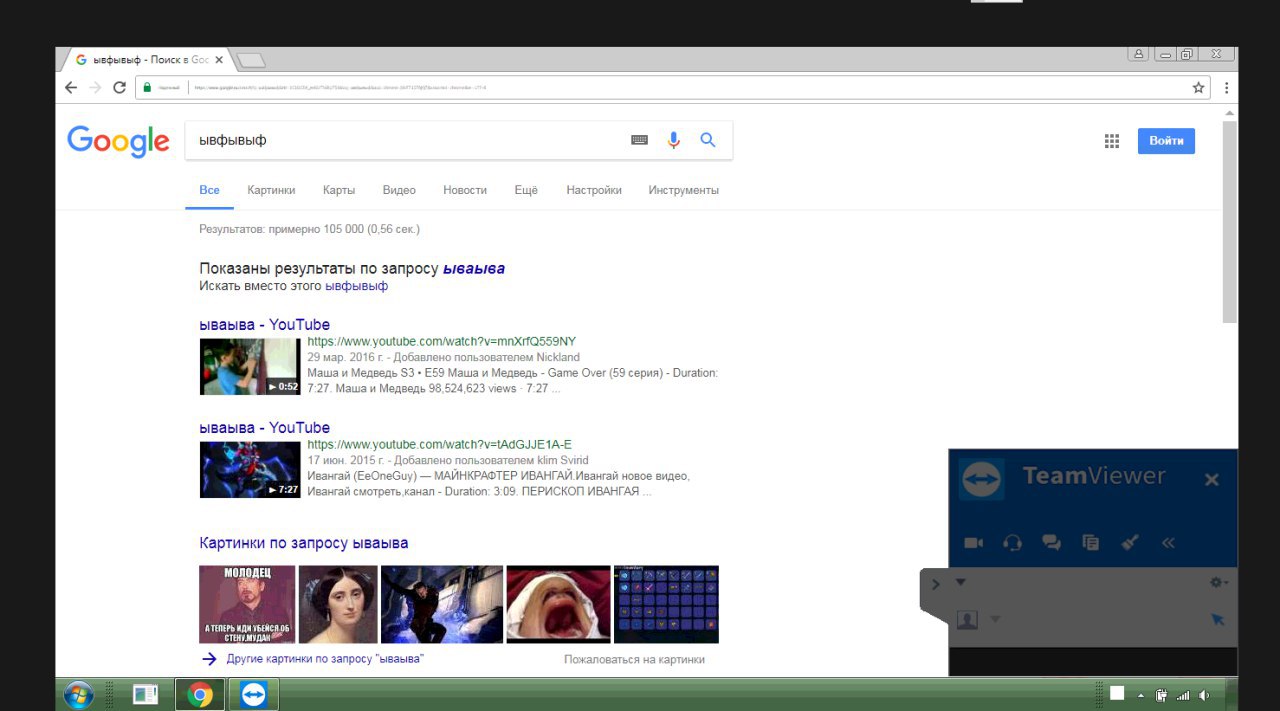Open second ываыва - YouTube result

click(265, 427)
